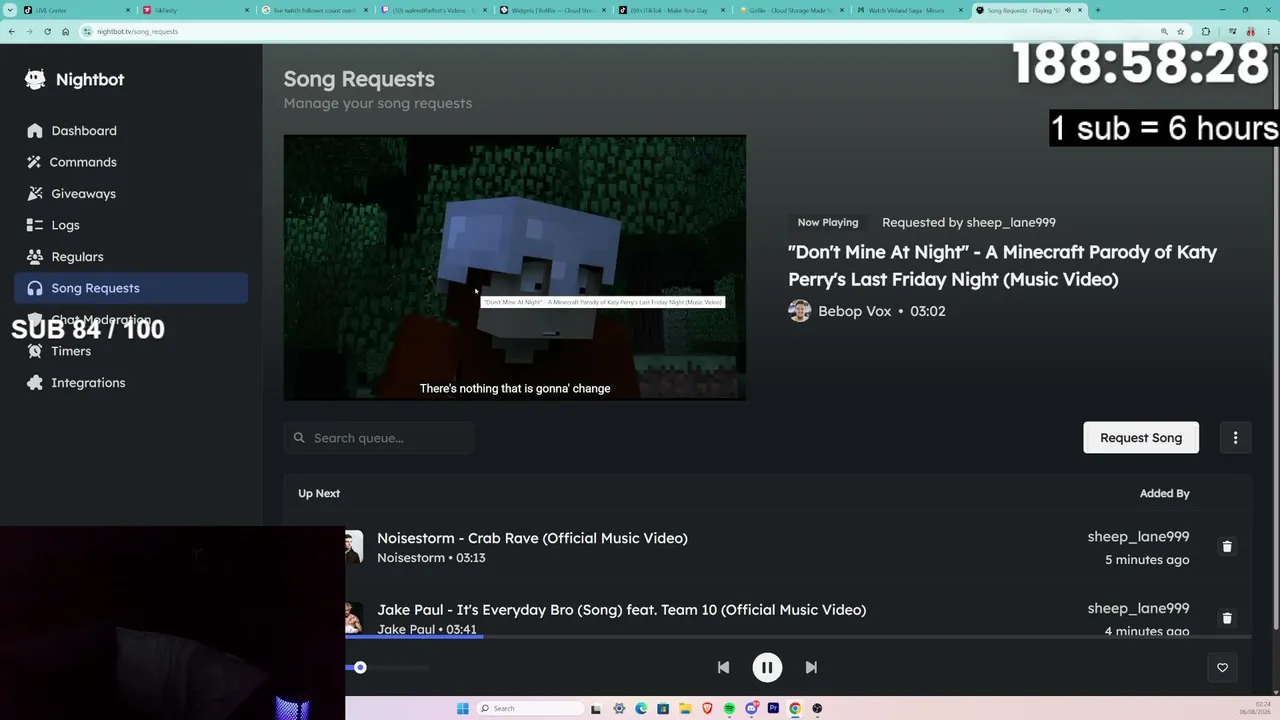Bookmark this page with the star icon
Viewport: 1280px width, 720px height.
coord(1181,31)
